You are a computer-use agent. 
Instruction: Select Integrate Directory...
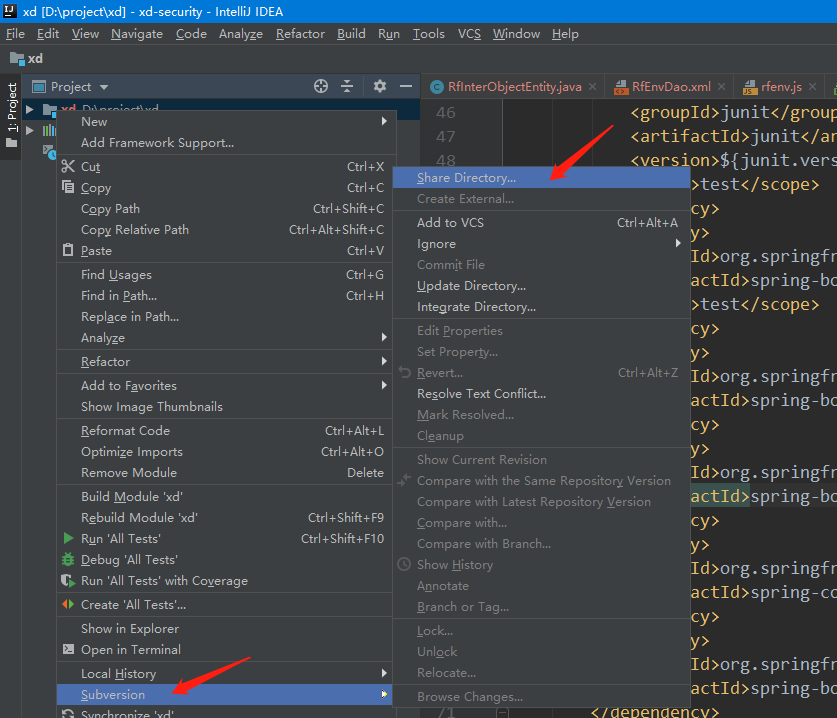coord(541,307)
